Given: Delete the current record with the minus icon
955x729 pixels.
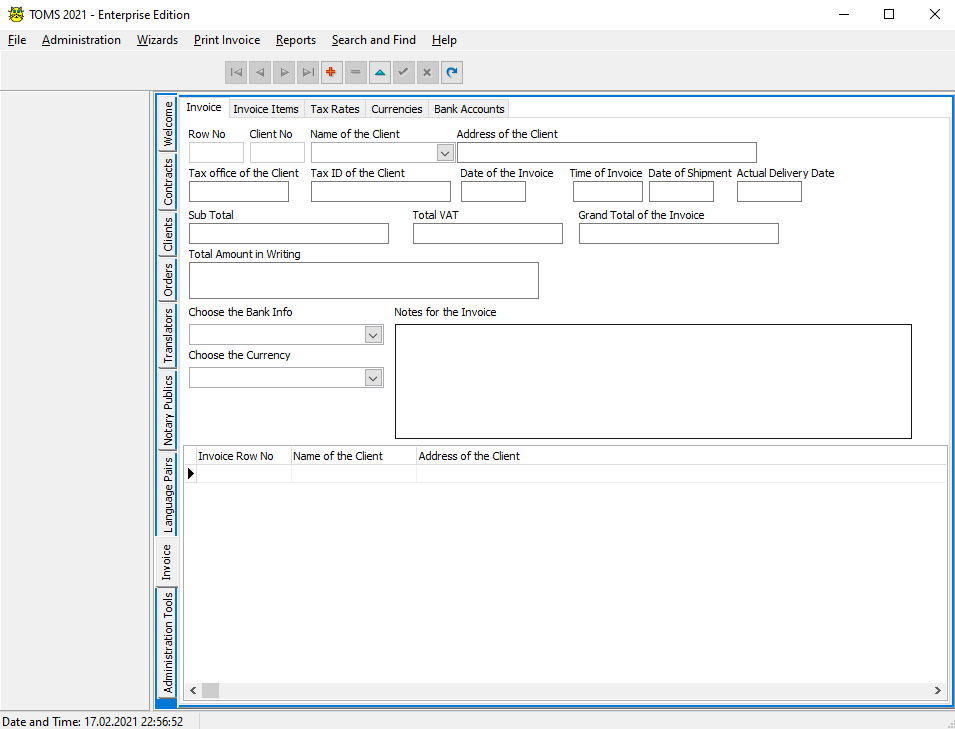Looking at the screenshot, I should pos(355,72).
